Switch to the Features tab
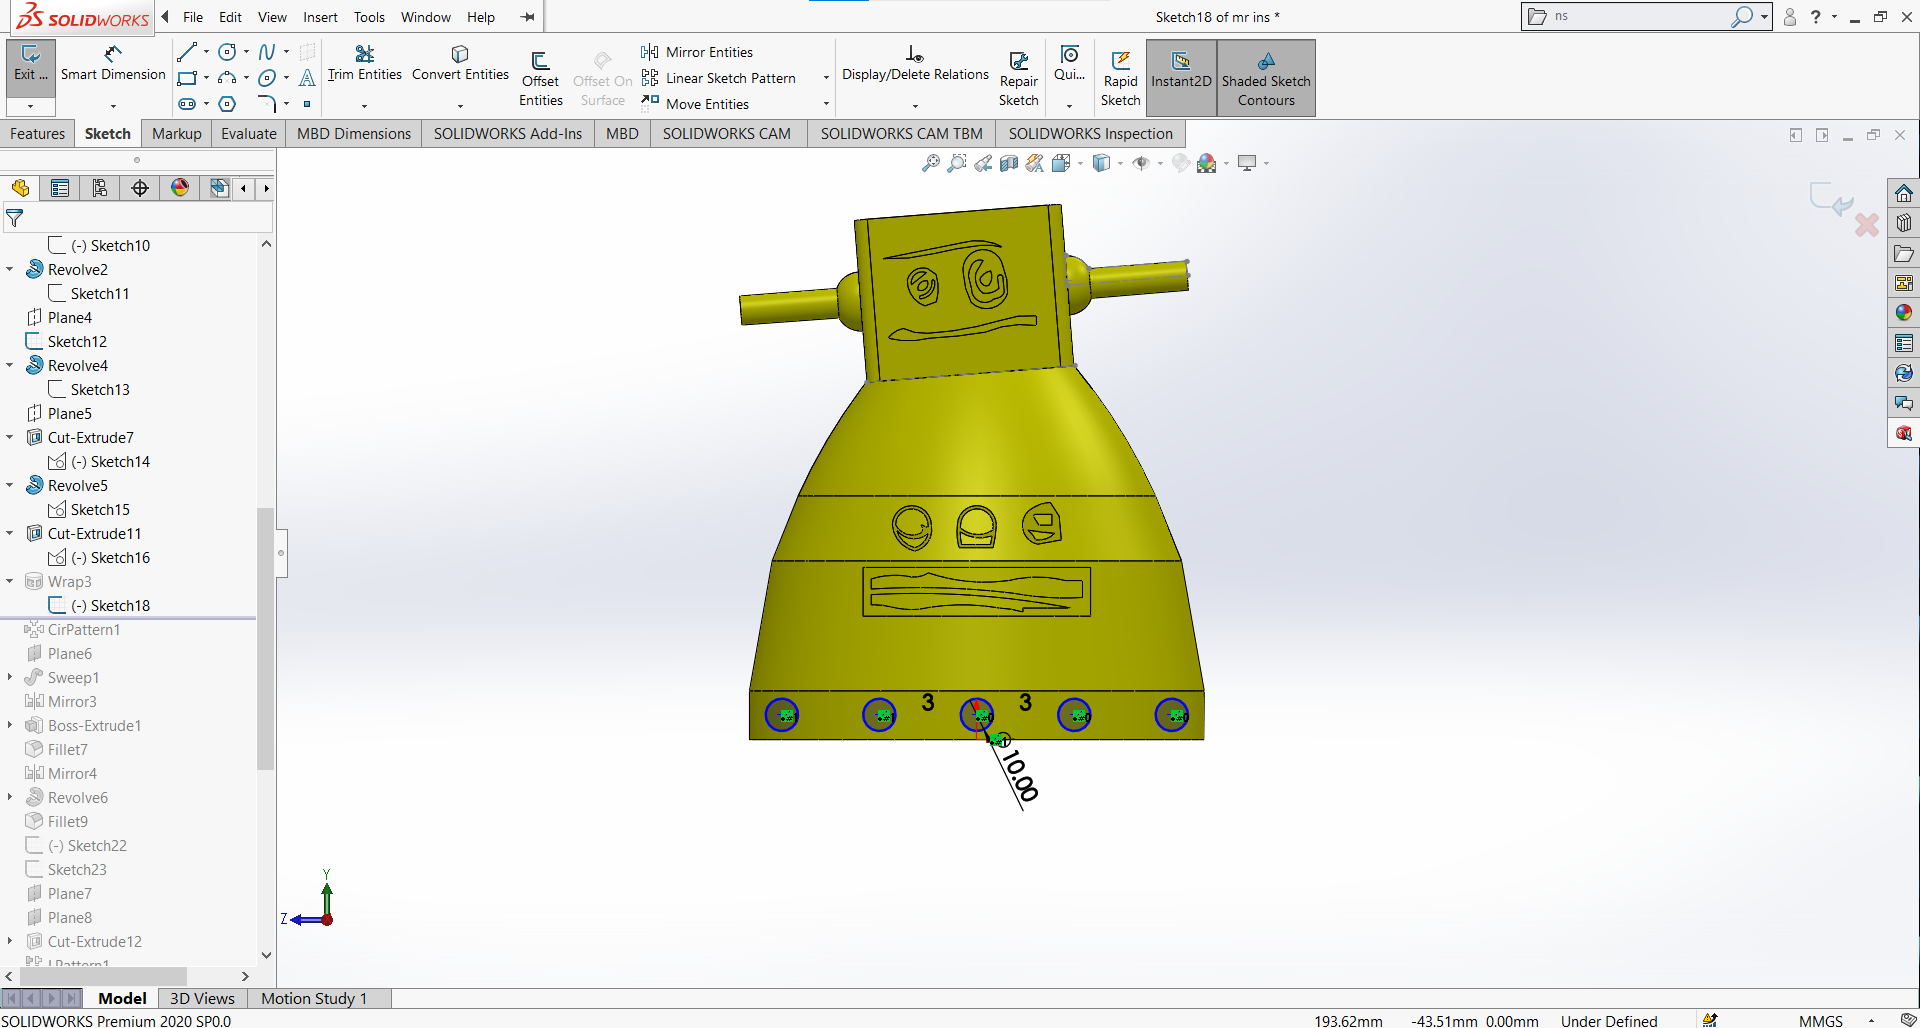 37,134
